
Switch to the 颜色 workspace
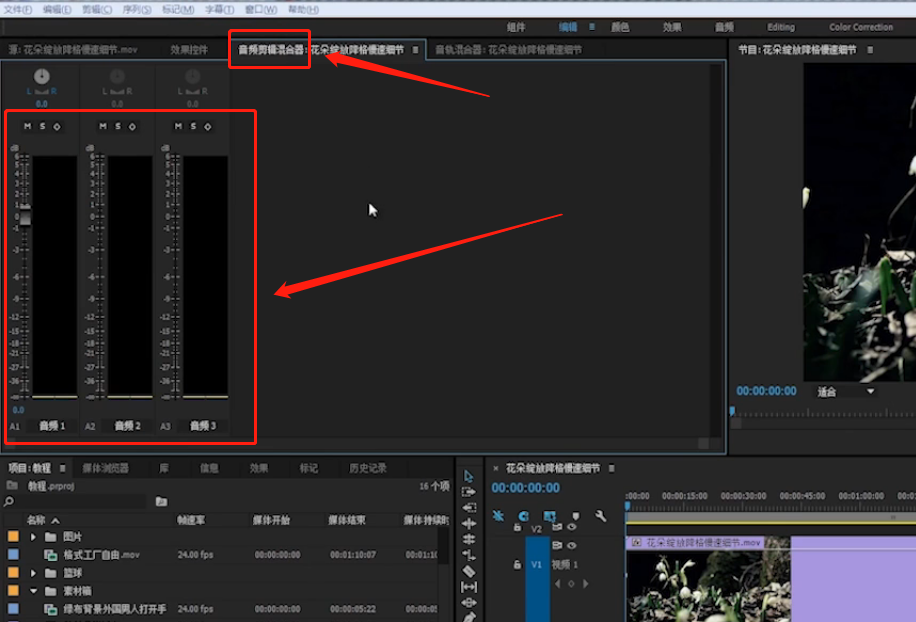(x=620, y=27)
